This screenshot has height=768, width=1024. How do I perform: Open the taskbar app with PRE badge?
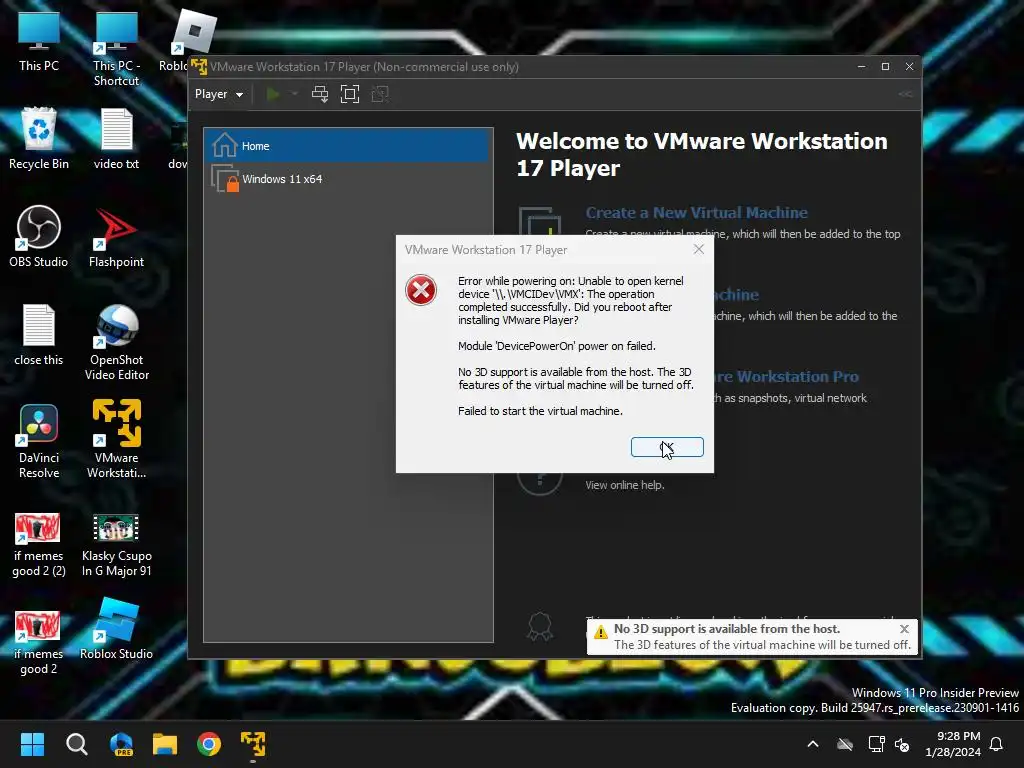point(121,744)
